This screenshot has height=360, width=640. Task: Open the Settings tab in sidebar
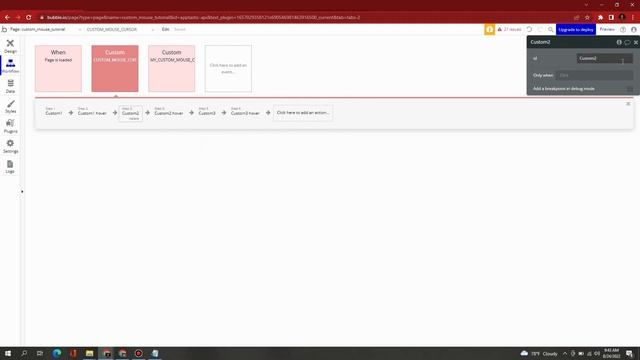tap(10, 146)
